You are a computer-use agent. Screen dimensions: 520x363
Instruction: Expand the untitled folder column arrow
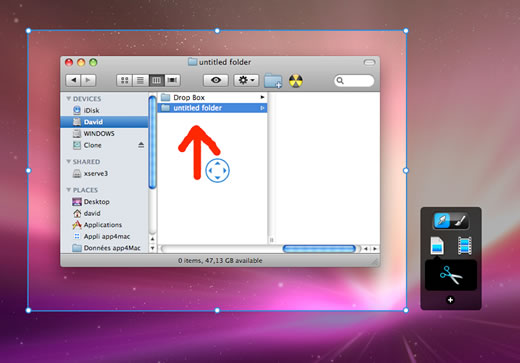point(262,108)
